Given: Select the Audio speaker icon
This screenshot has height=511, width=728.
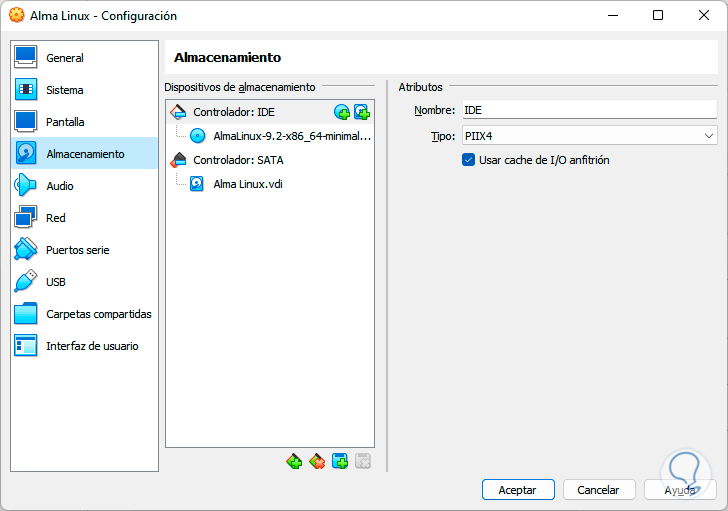Looking at the screenshot, I should tap(26, 186).
